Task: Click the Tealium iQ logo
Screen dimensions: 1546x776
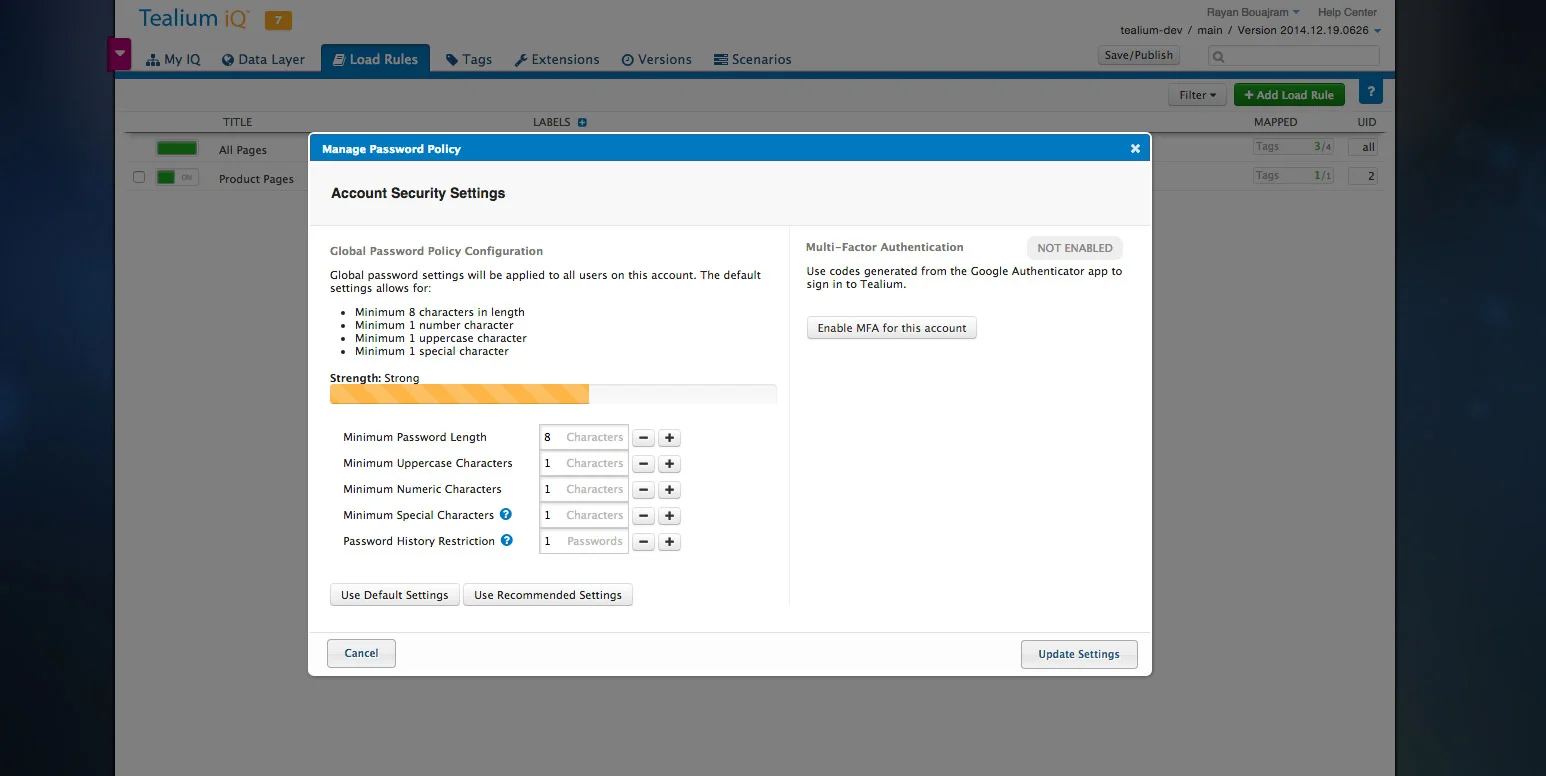Action: coord(194,18)
